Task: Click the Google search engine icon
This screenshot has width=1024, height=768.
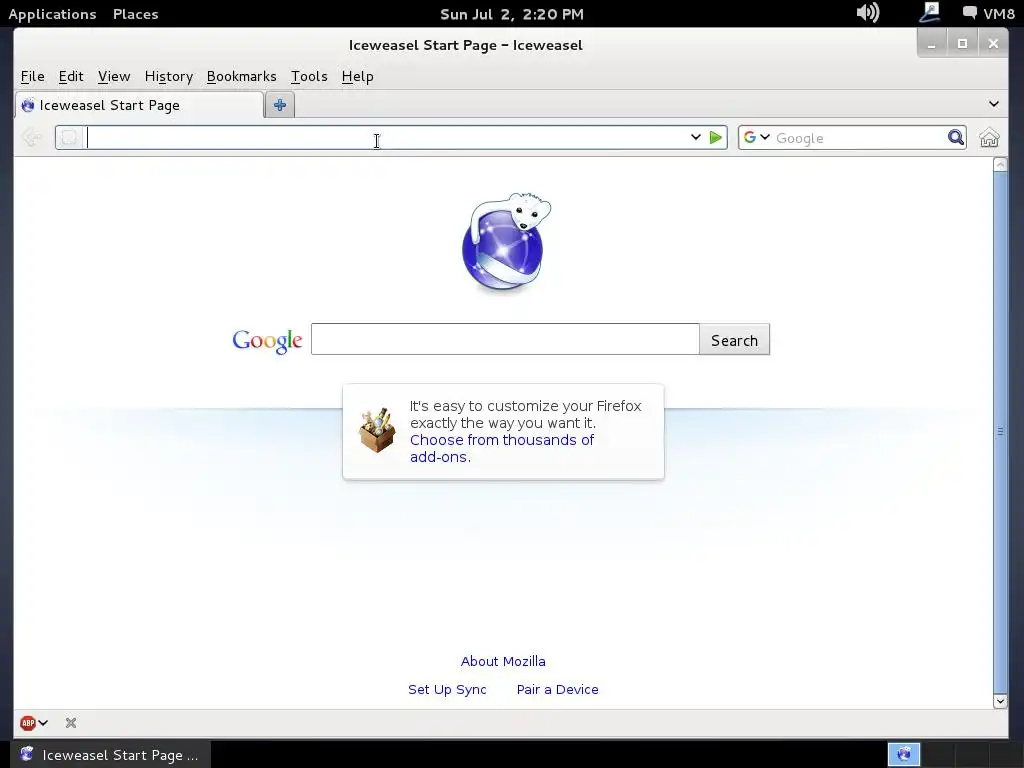Action: pyautogui.click(x=750, y=137)
